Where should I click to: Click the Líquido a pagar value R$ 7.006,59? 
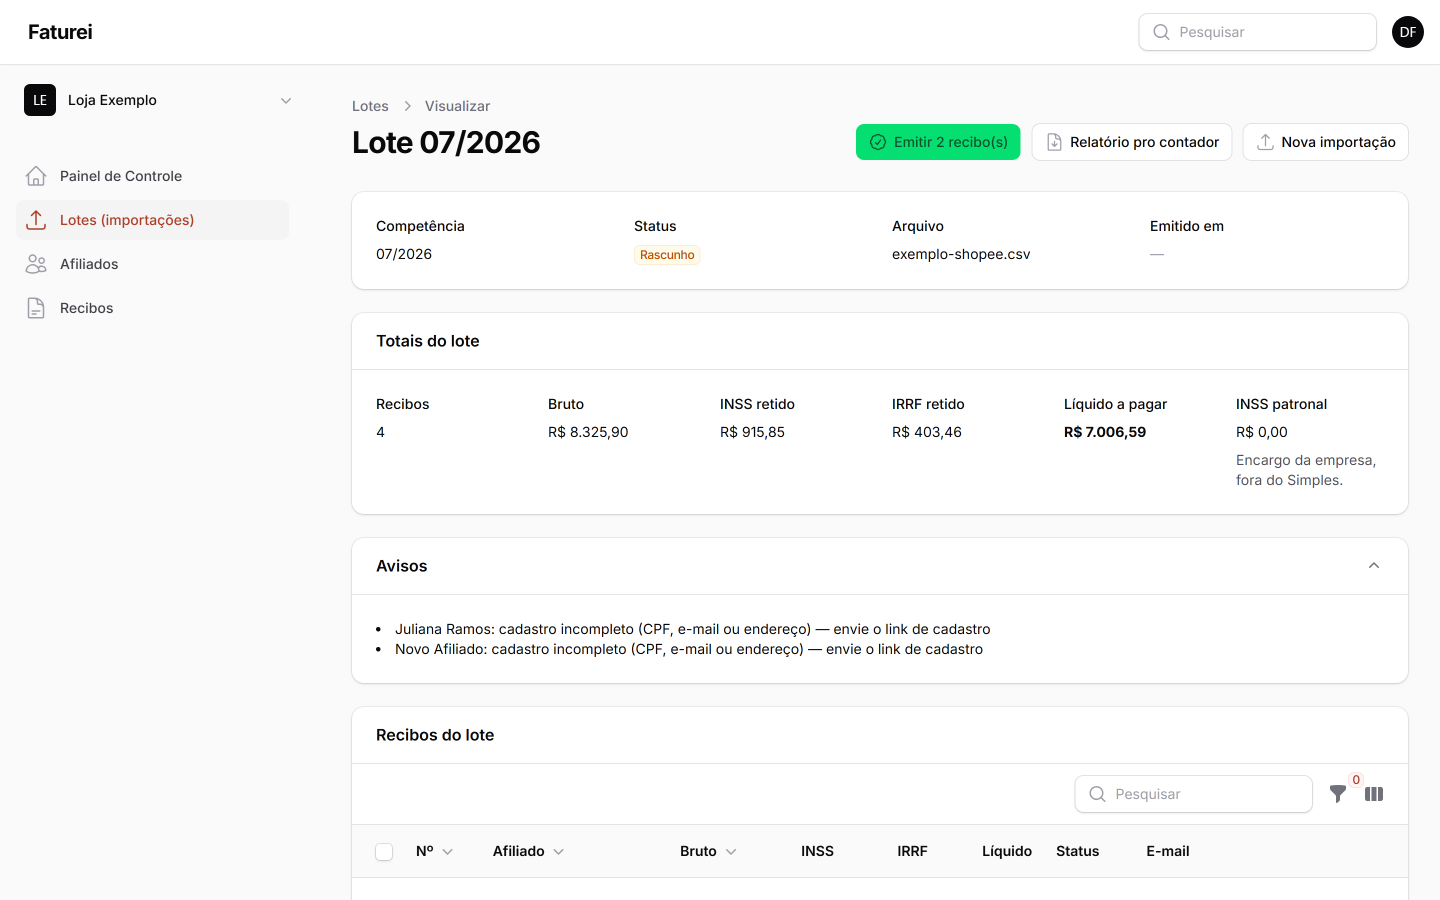(x=1105, y=432)
